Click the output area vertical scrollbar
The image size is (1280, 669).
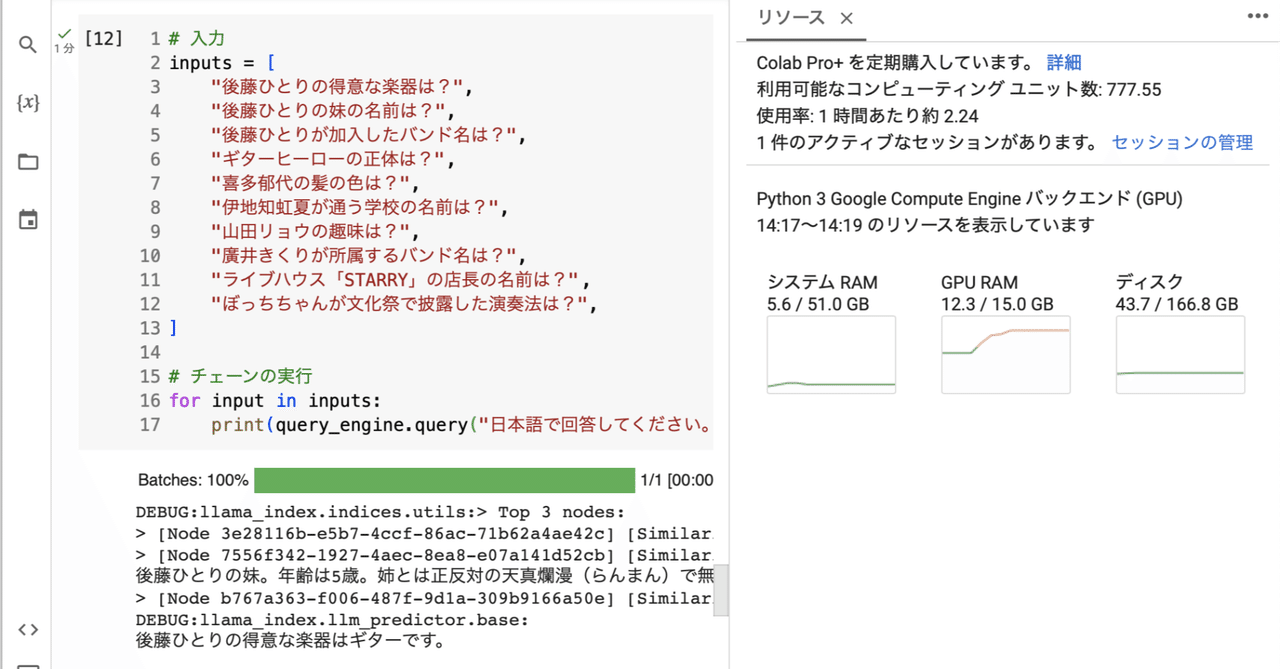tap(720, 590)
